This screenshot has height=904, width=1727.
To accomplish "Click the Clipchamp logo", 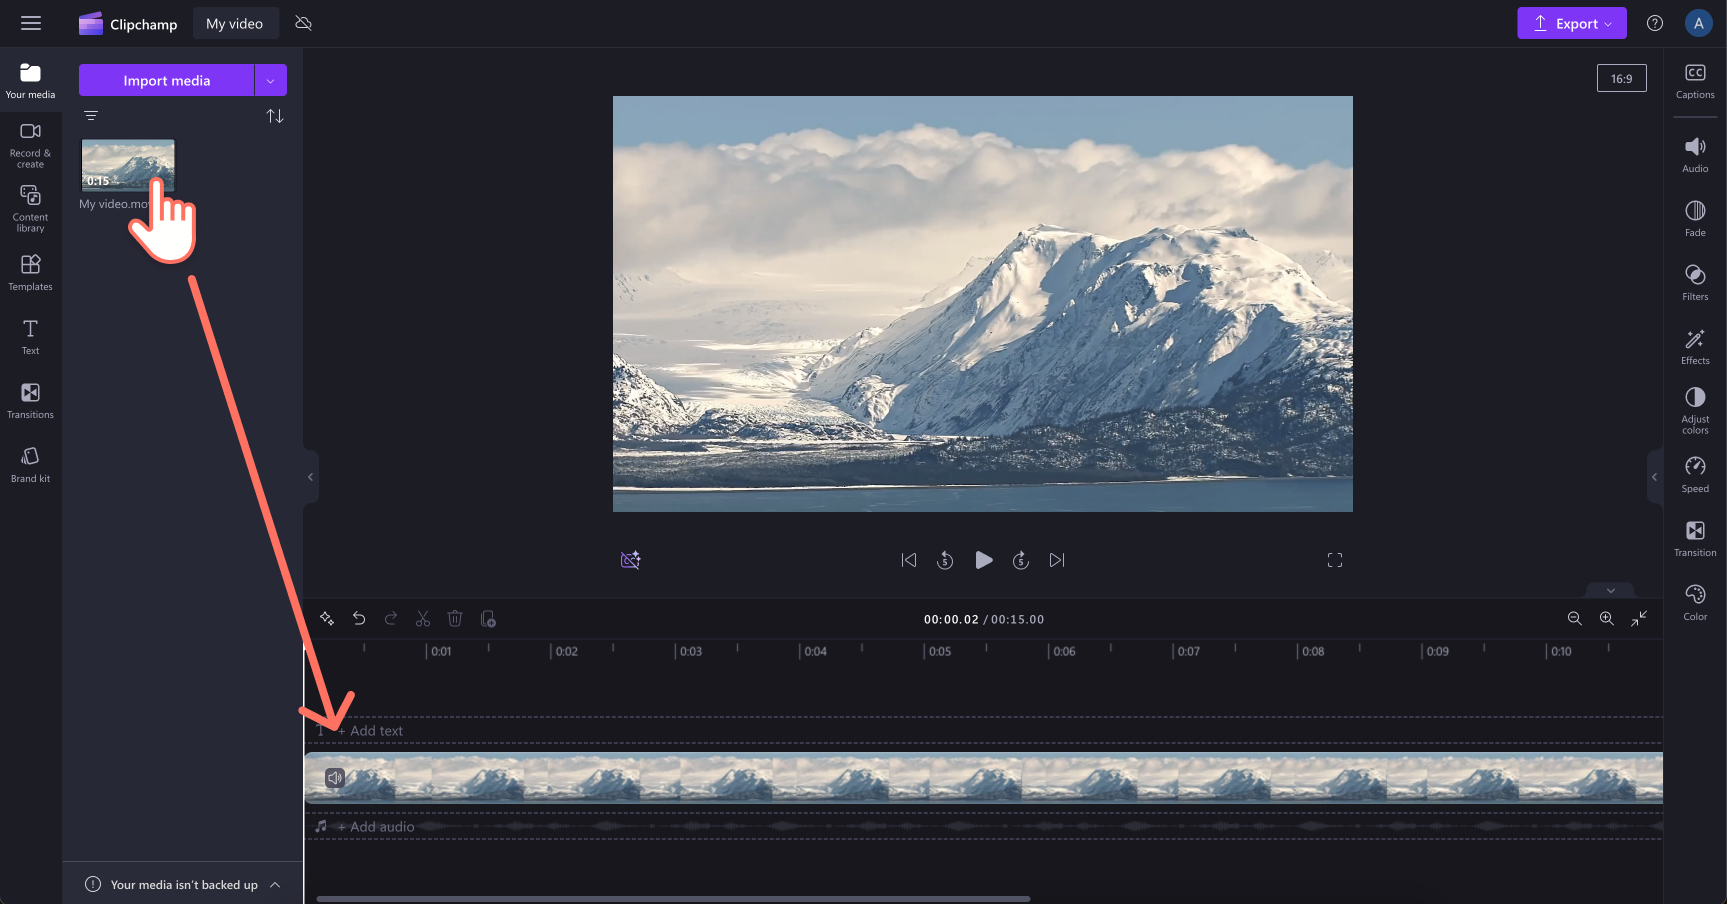I will (x=128, y=24).
